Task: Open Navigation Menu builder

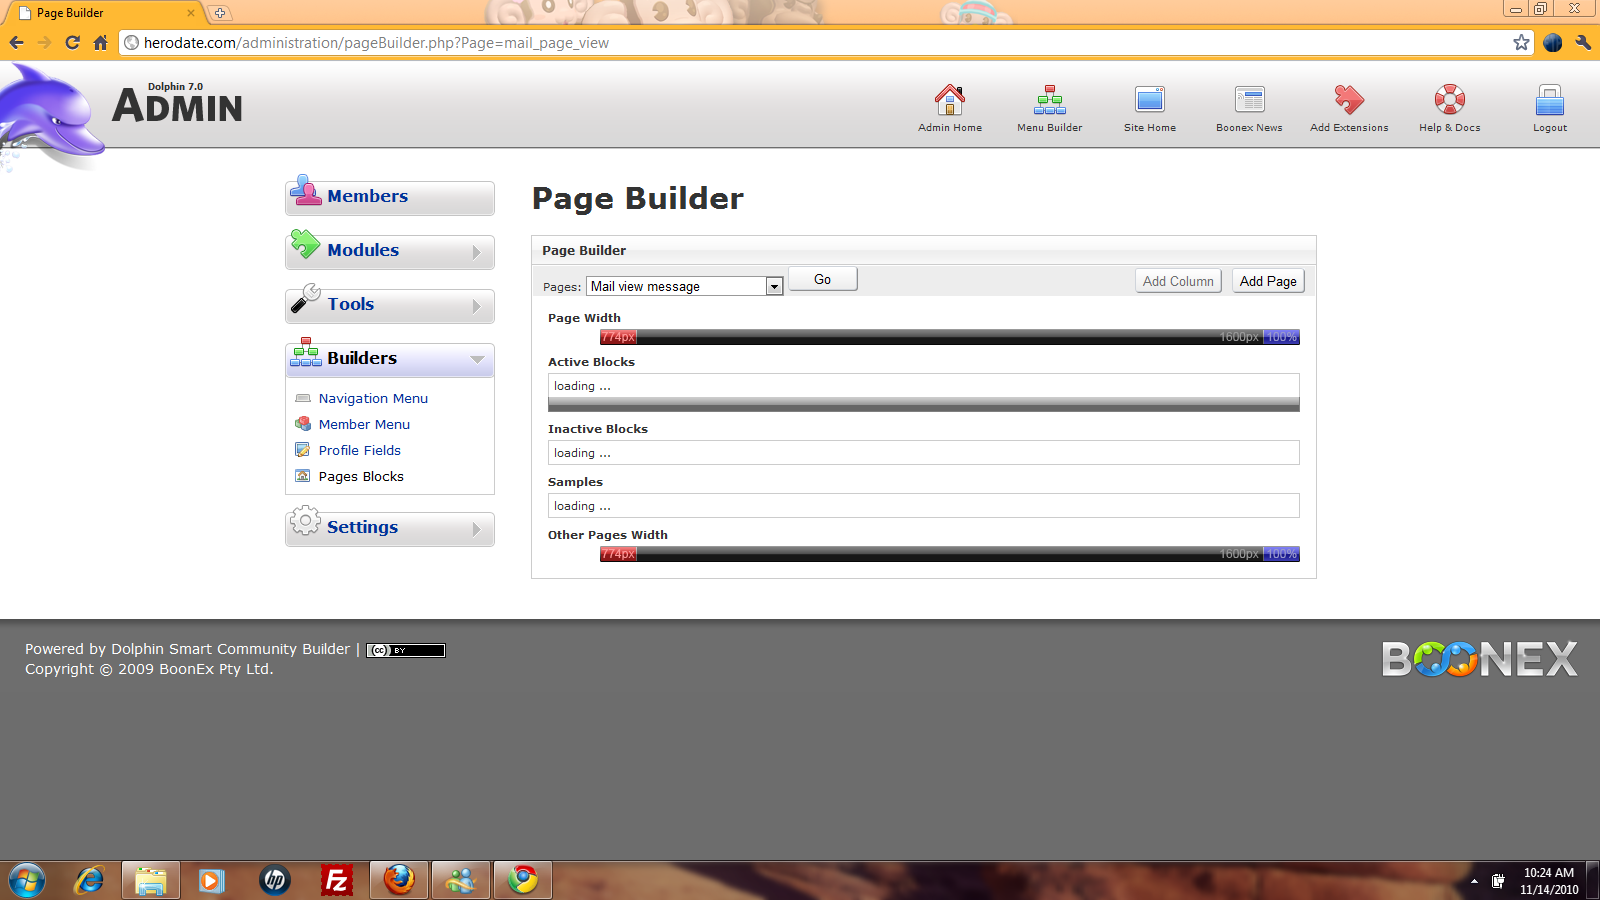Action: click(x=373, y=398)
